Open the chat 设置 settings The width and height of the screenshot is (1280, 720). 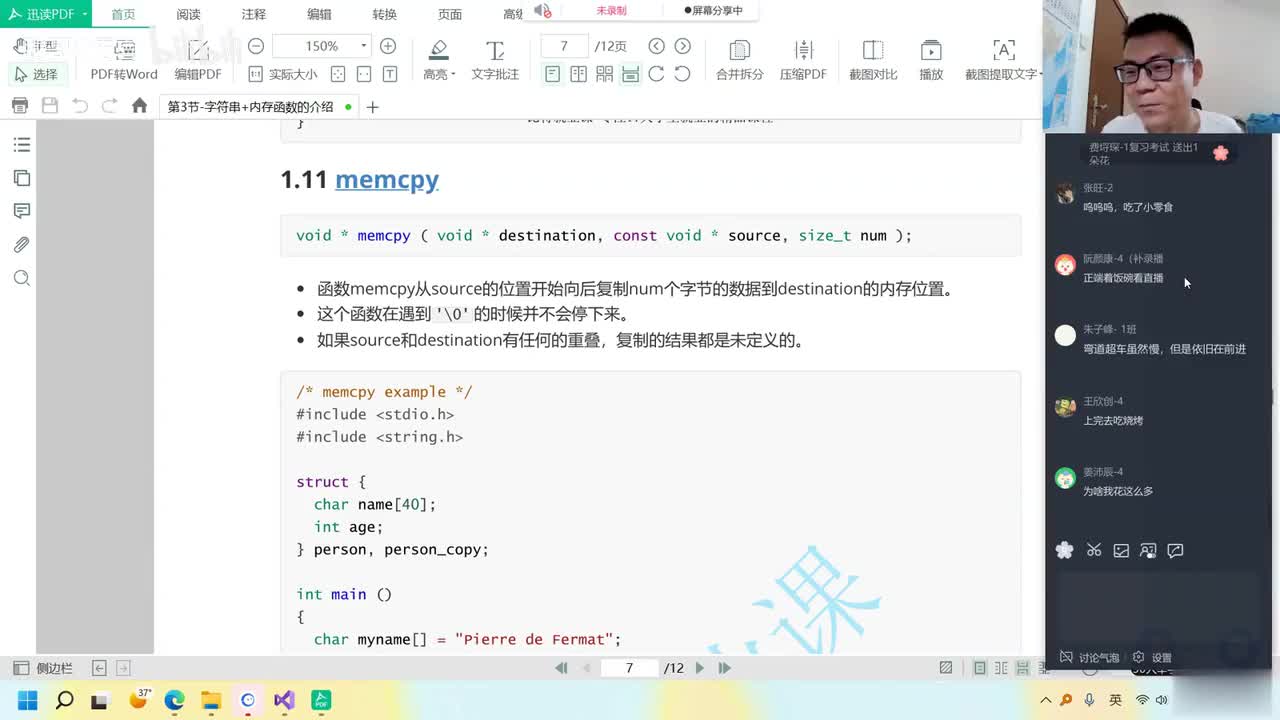[1152, 658]
